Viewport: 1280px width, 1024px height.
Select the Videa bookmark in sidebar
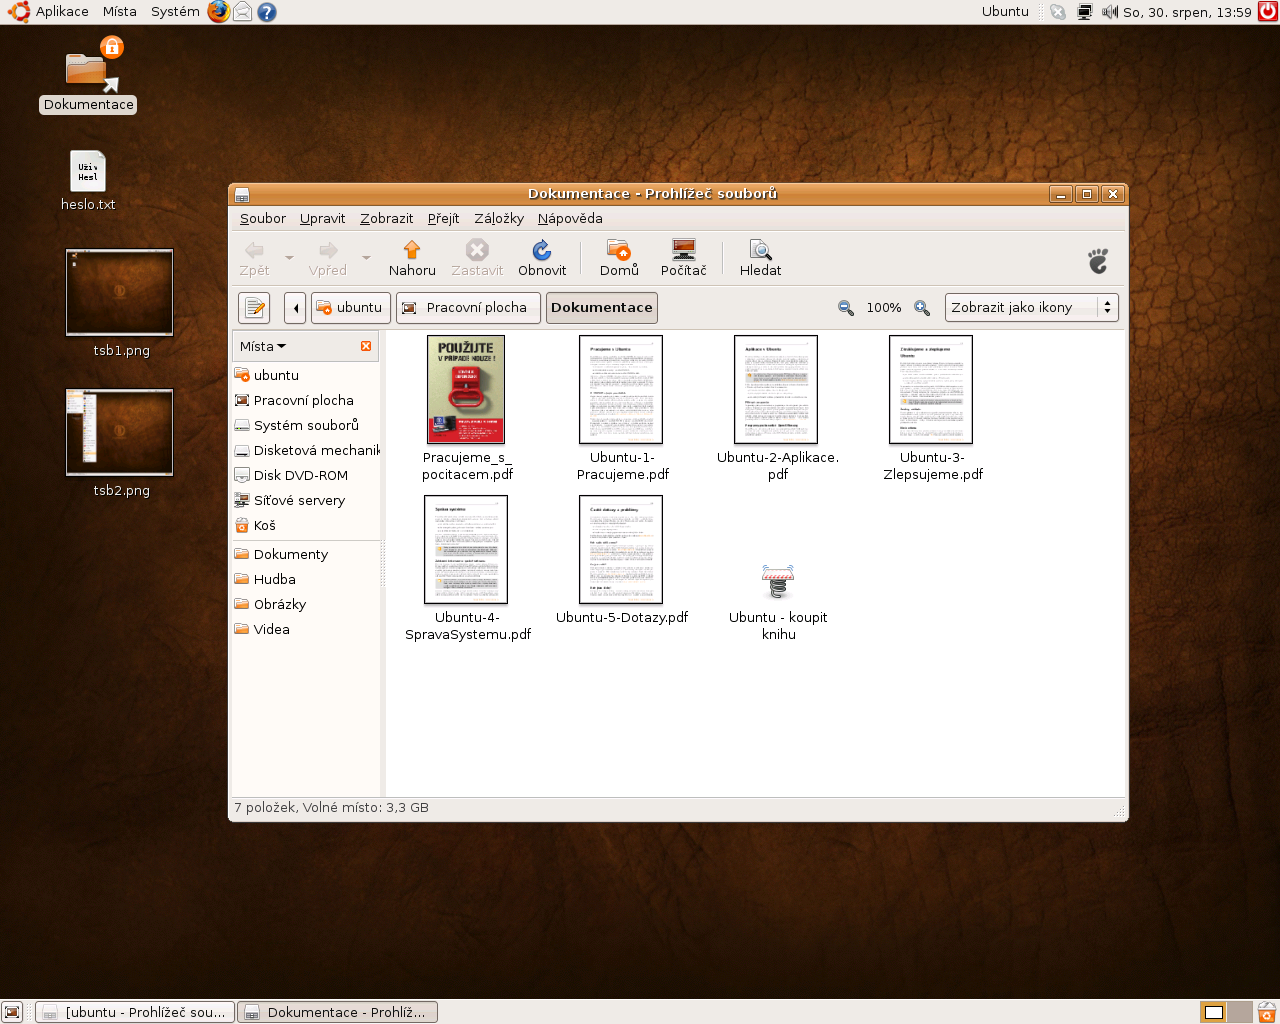[x=306, y=629]
